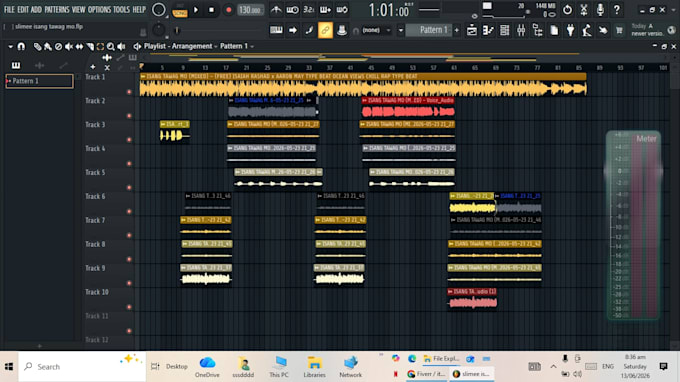Viewport: 680px width, 382px height.
Task: Open the Piano roll view icon
Action: pyautogui.click(x=488, y=30)
